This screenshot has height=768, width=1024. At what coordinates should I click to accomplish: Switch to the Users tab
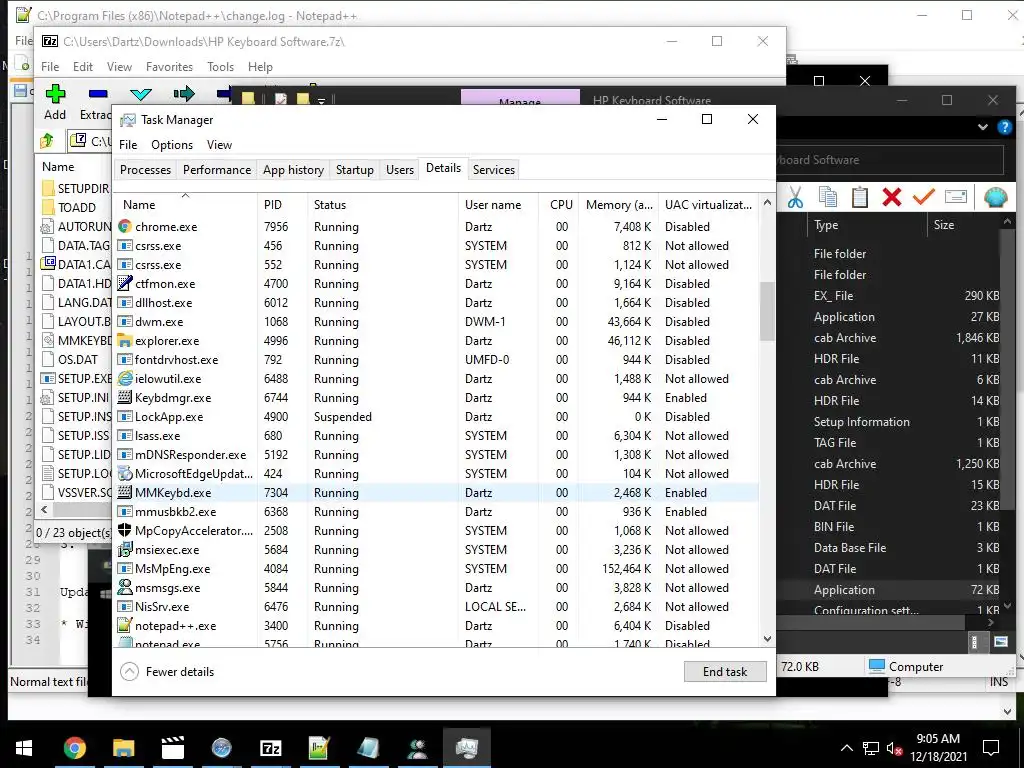click(x=400, y=170)
